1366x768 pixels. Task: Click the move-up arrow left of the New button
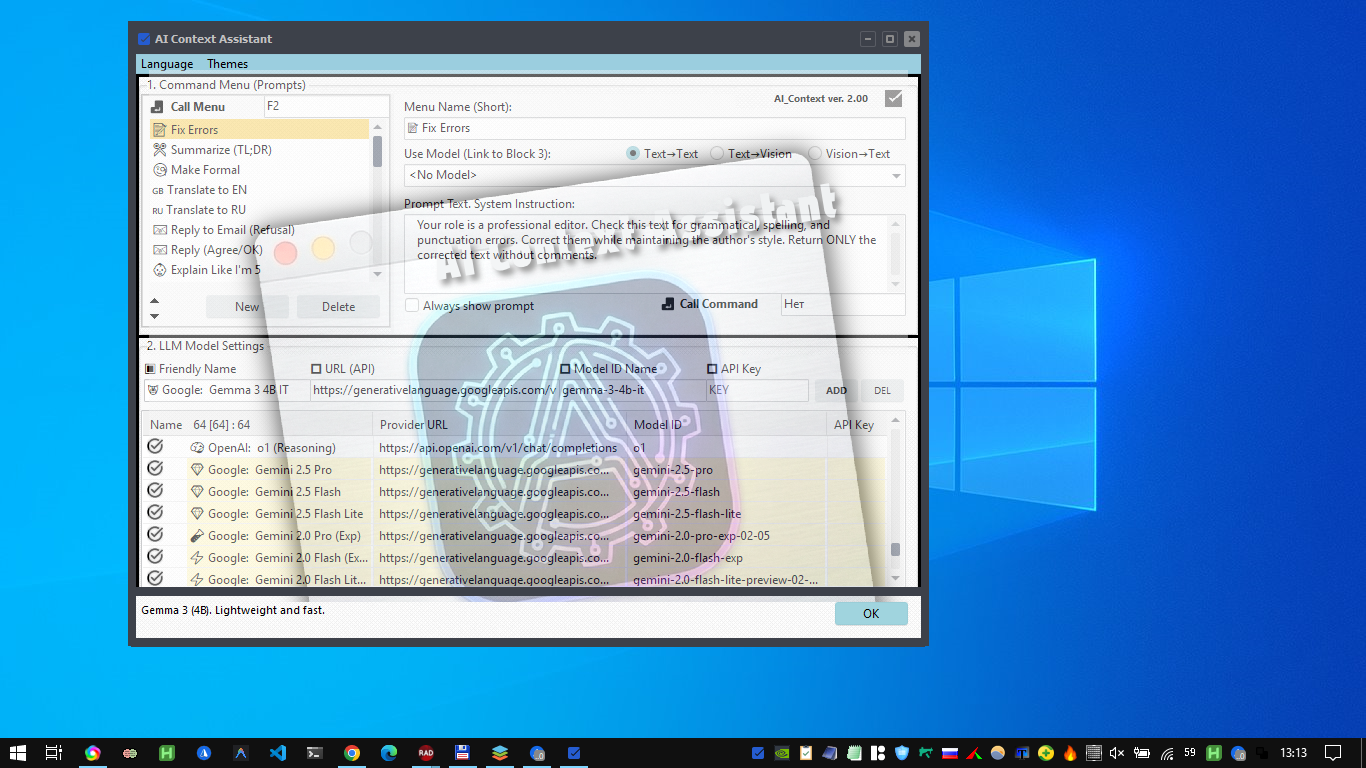tap(154, 300)
